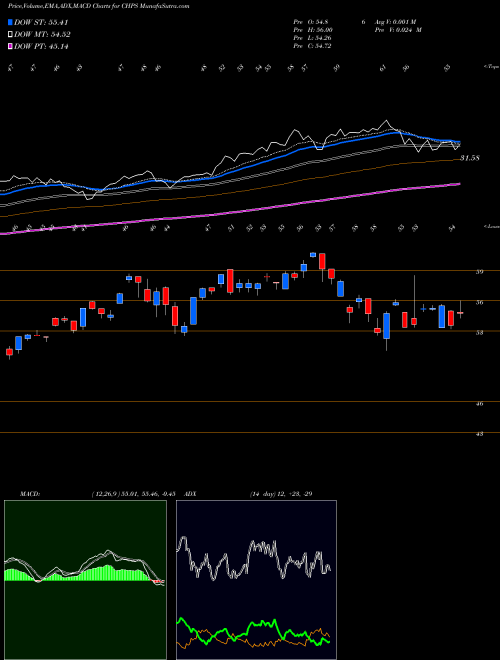The width and height of the screenshot is (500, 660).
Task: Click the 'Pre V: 0.024 M' volume text
Action: click(x=397, y=30)
